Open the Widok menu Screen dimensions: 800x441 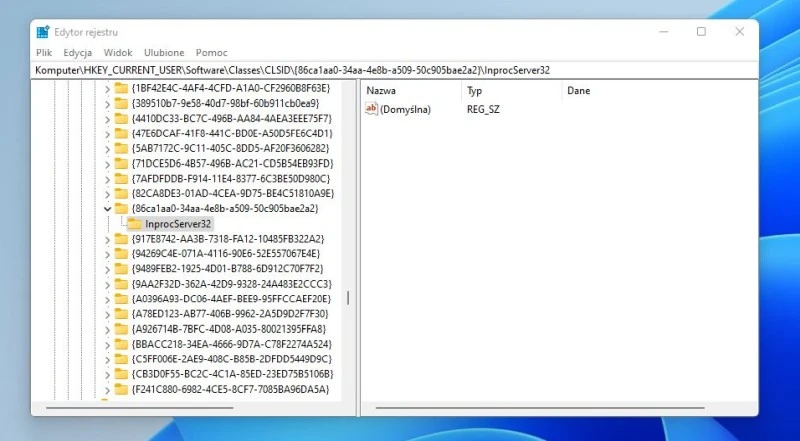pyautogui.click(x=118, y=53)
